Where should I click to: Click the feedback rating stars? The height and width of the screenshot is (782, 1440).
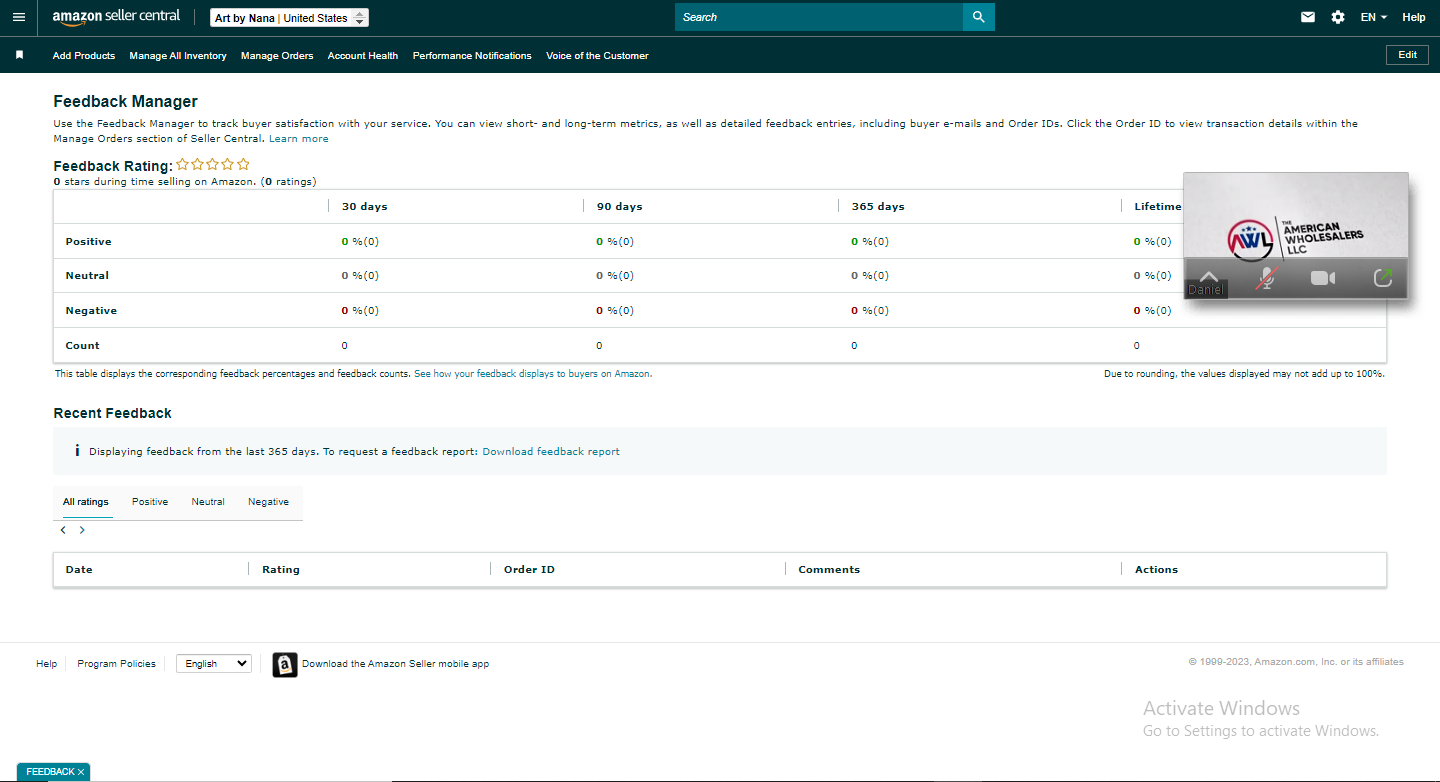point(213,164)
